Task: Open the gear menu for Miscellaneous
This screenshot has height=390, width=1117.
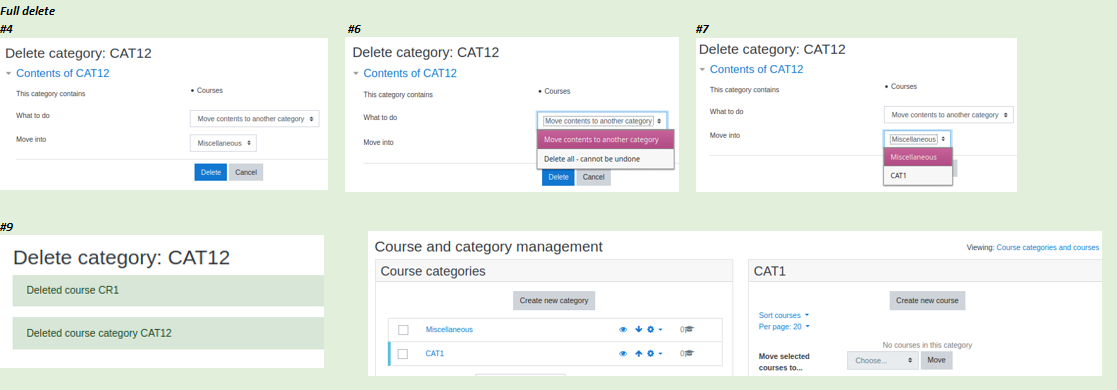Action: (654, 329)
